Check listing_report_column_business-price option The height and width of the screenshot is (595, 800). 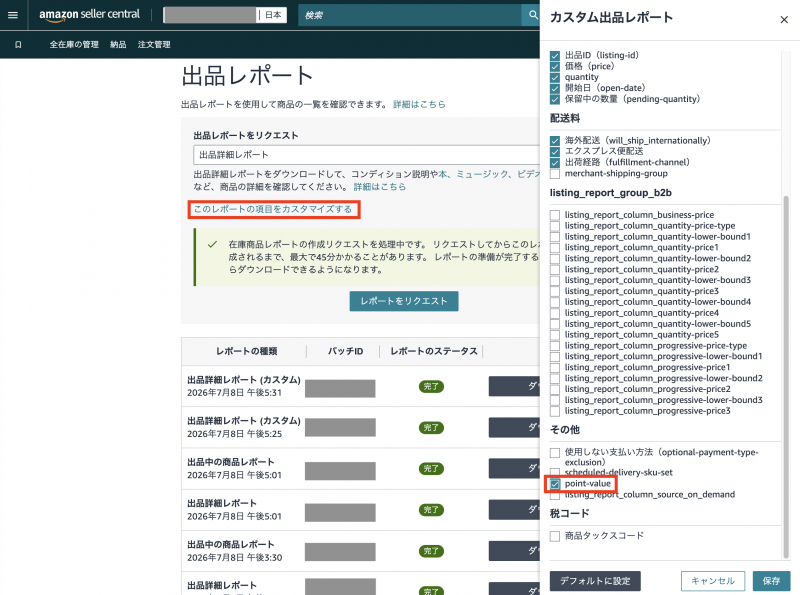pos(555,215)
